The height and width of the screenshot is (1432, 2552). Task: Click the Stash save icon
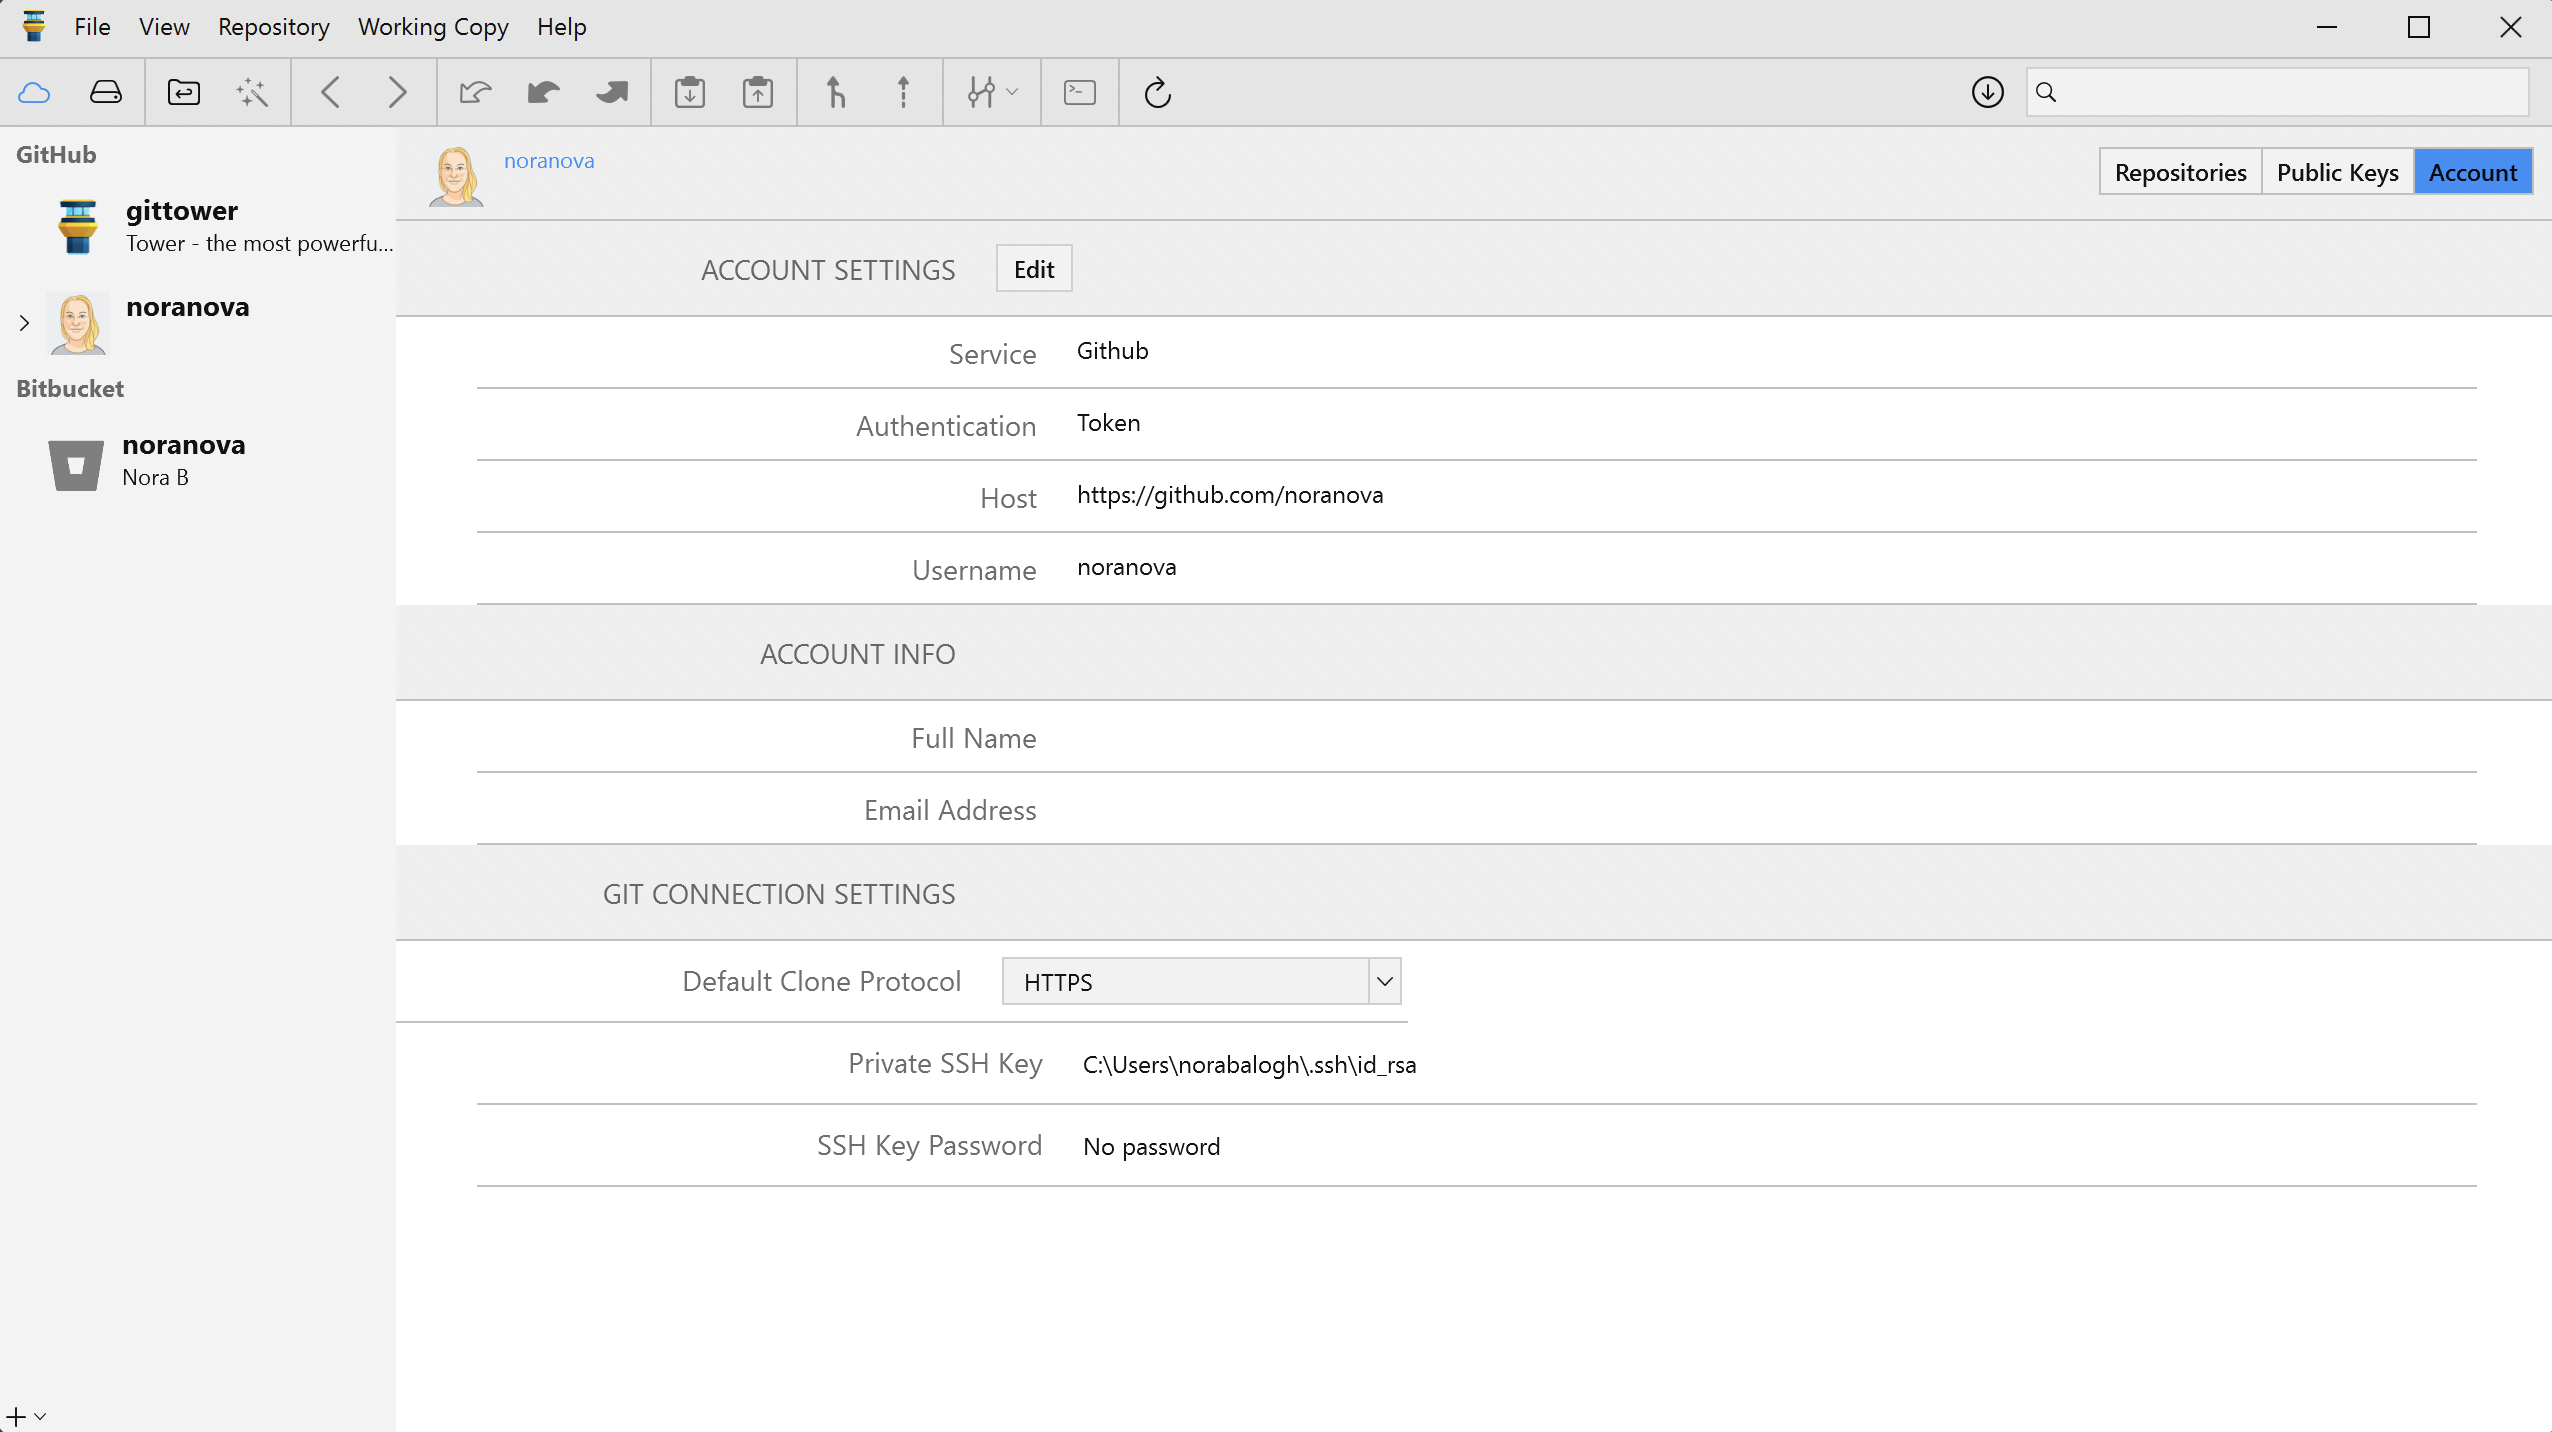click(689, 93)
